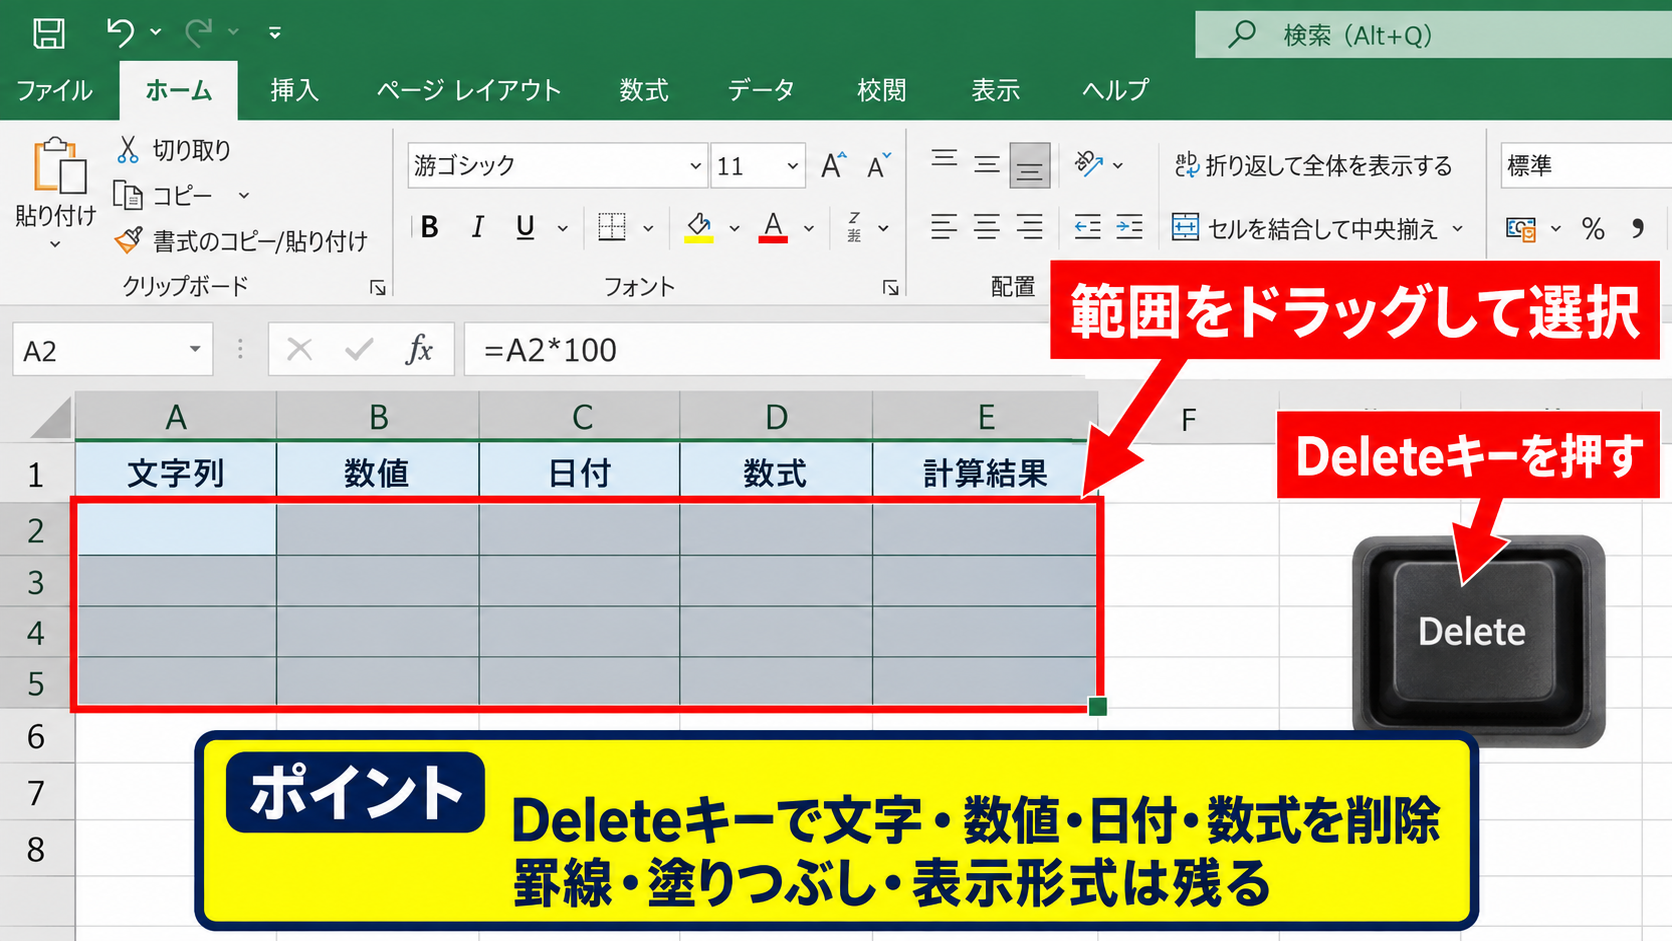This screenshot has height=941, width=1672.
Task: Click the increase indent icon
Action: coord(1130,228)
